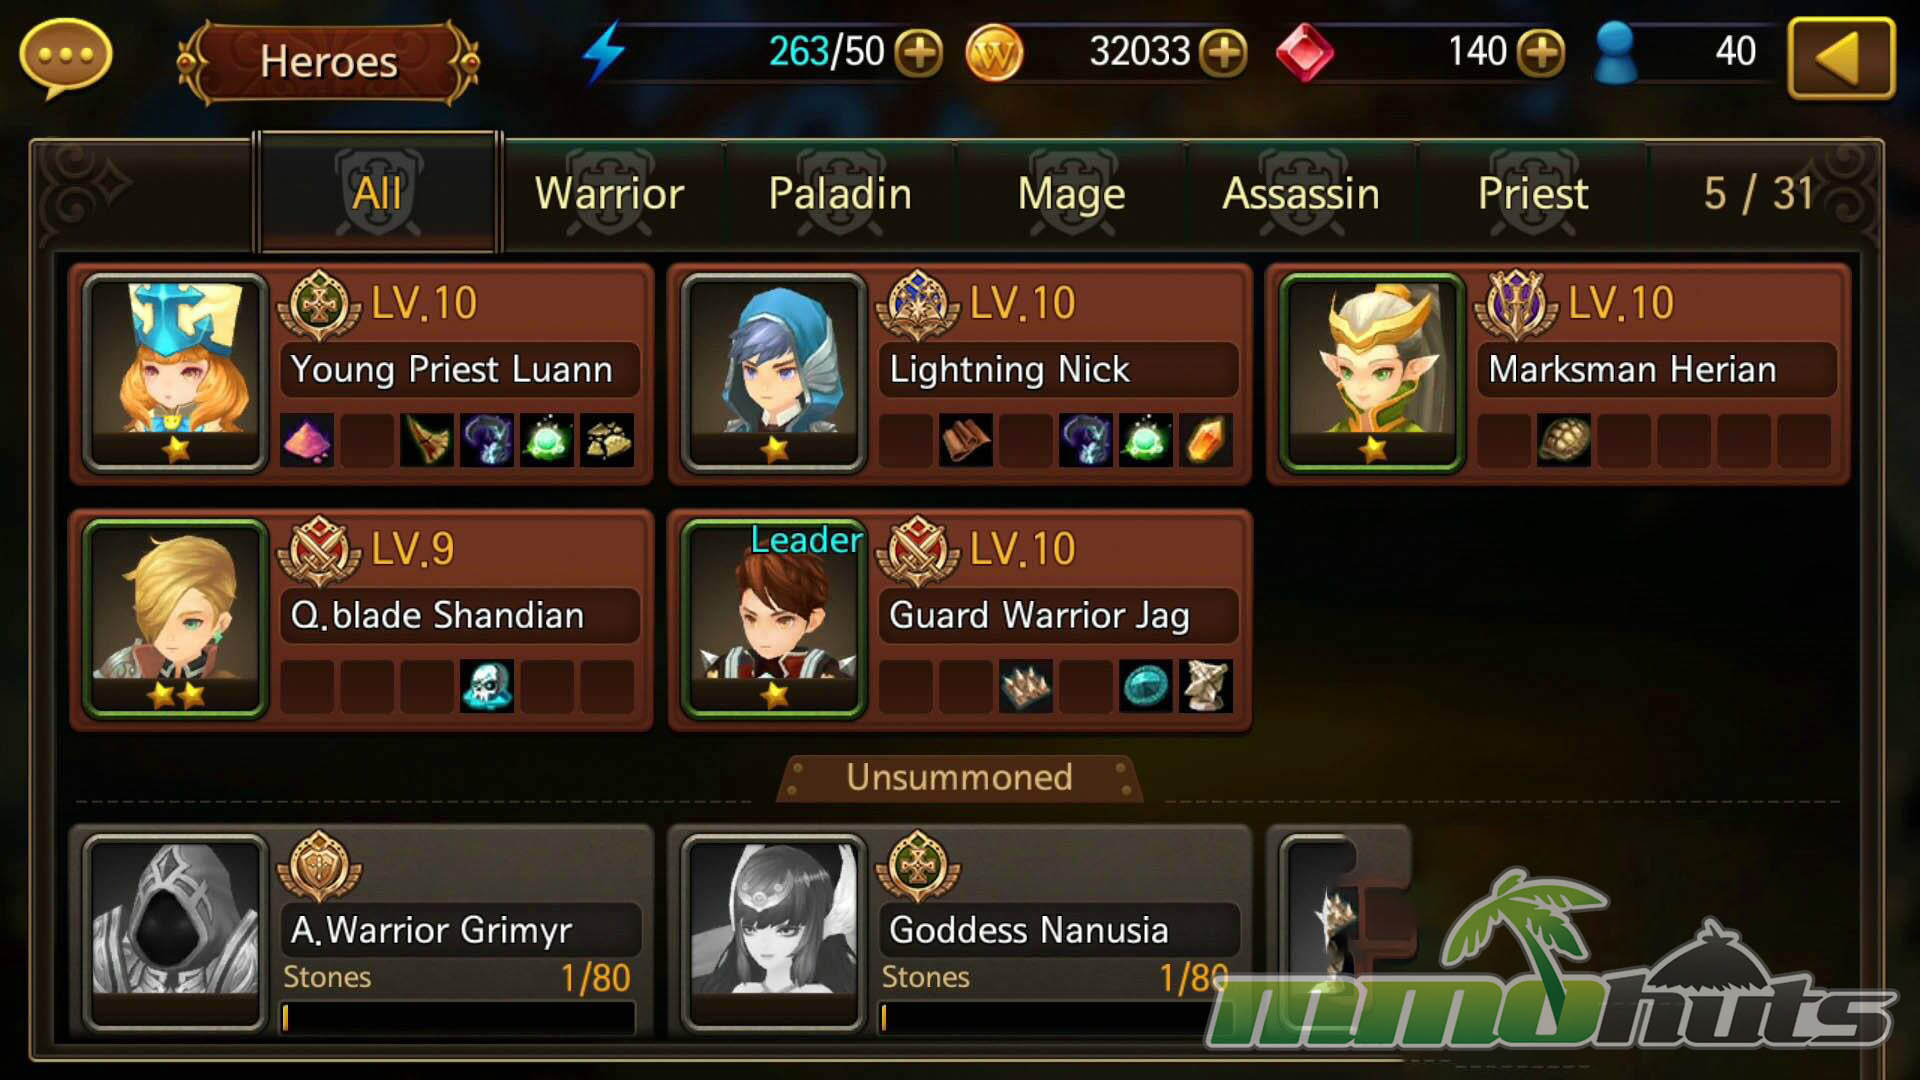Image resolution: width=1920 pixels, height=1080 pixels.
Task: View unsummoned A.Warrior Grimyr card
Action: [x=361, y=932]
